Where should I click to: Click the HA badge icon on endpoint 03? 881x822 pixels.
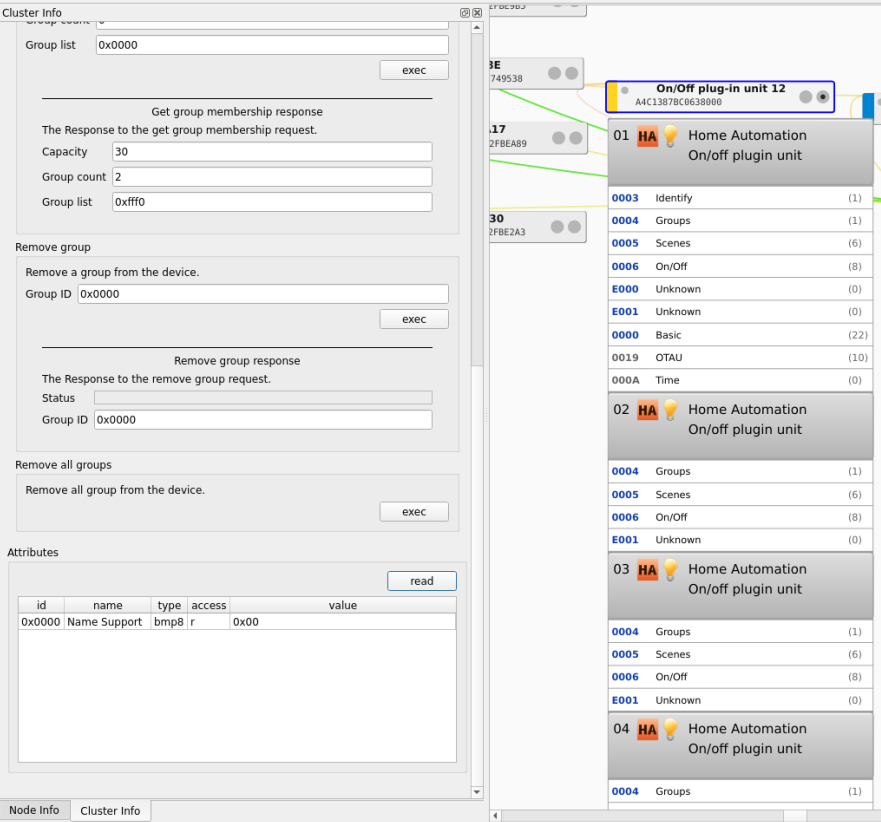click(647, 570)
